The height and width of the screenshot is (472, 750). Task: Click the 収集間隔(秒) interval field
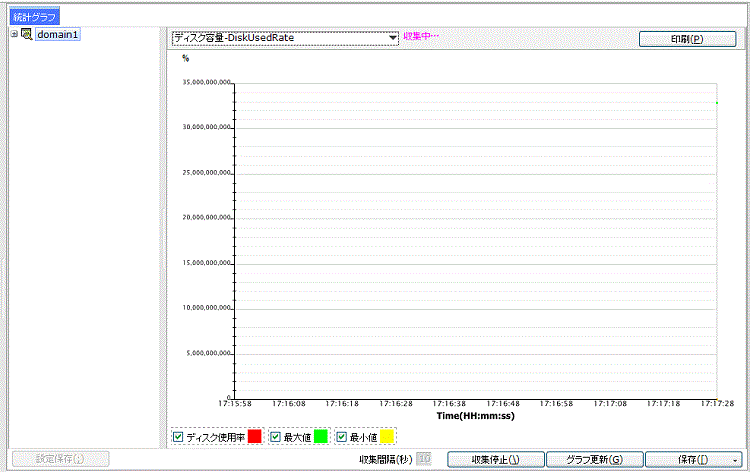coord(423,459)
